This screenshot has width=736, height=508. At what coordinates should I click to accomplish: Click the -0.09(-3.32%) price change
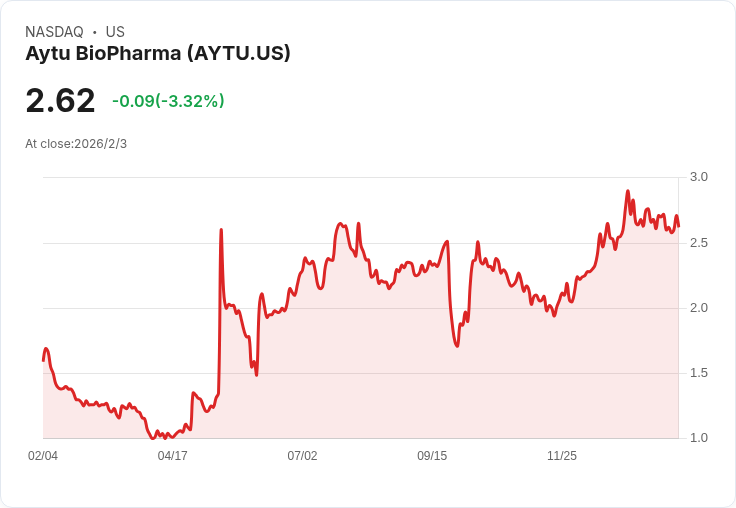(168, 101)
